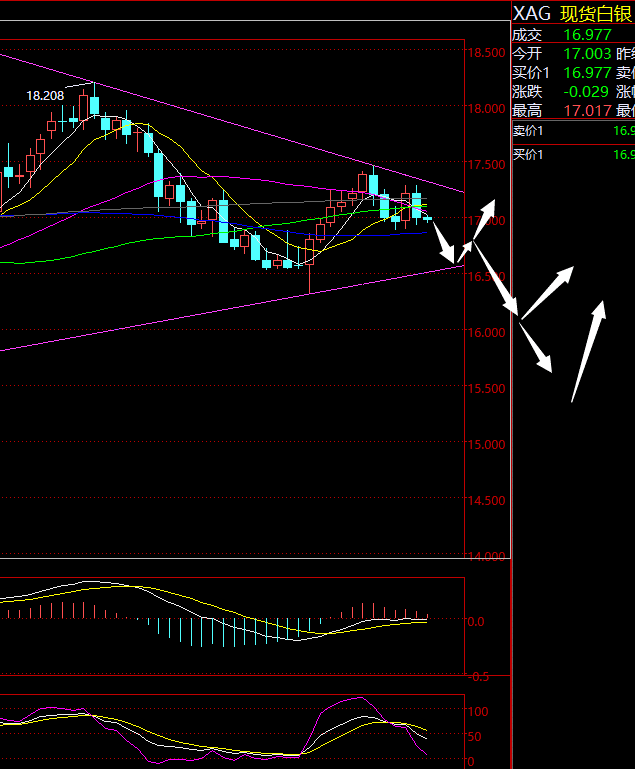The image size is (635, 769).
Task: Click the 18.500 price axis label
Action: (x=486, y=53)
